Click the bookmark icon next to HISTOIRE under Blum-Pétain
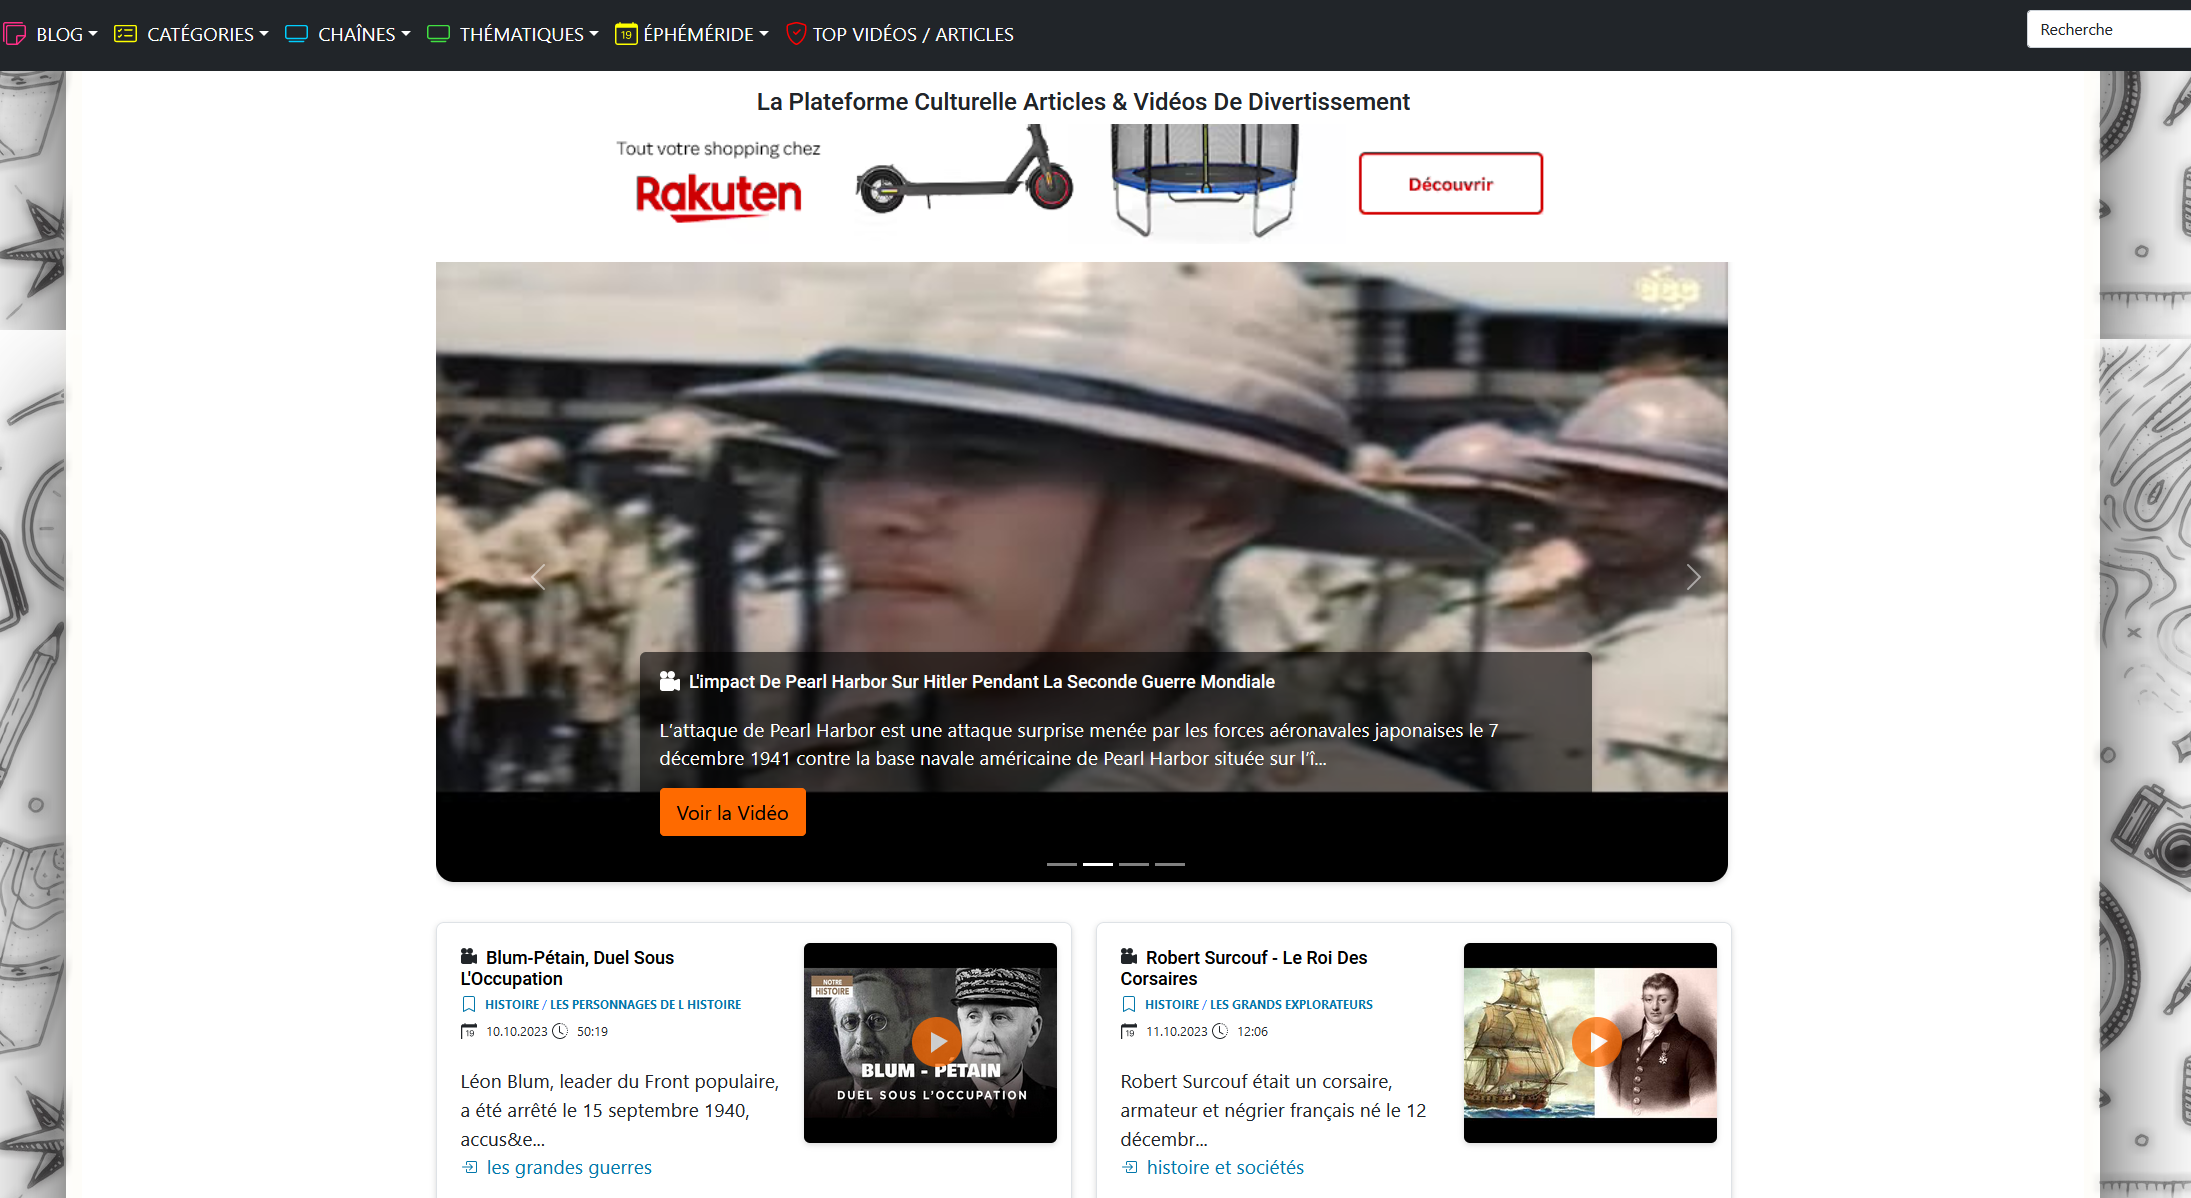 pos(470,1004)
